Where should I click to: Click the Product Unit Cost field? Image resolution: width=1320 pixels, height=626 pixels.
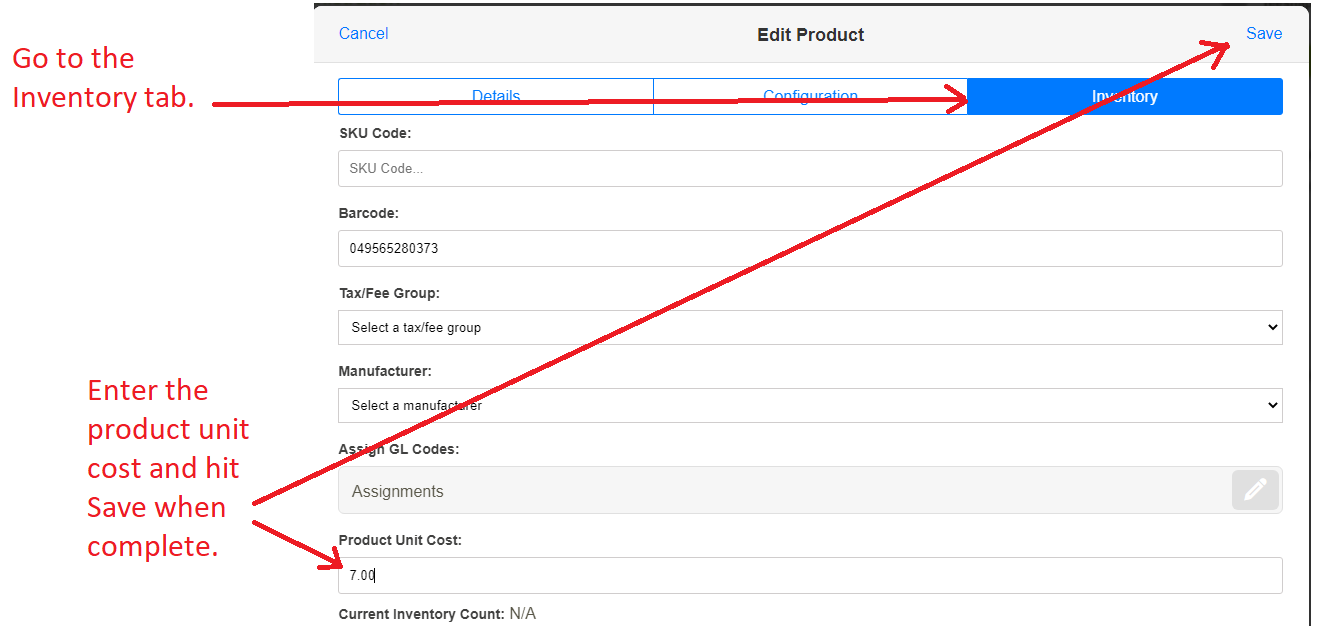[810, 575]
